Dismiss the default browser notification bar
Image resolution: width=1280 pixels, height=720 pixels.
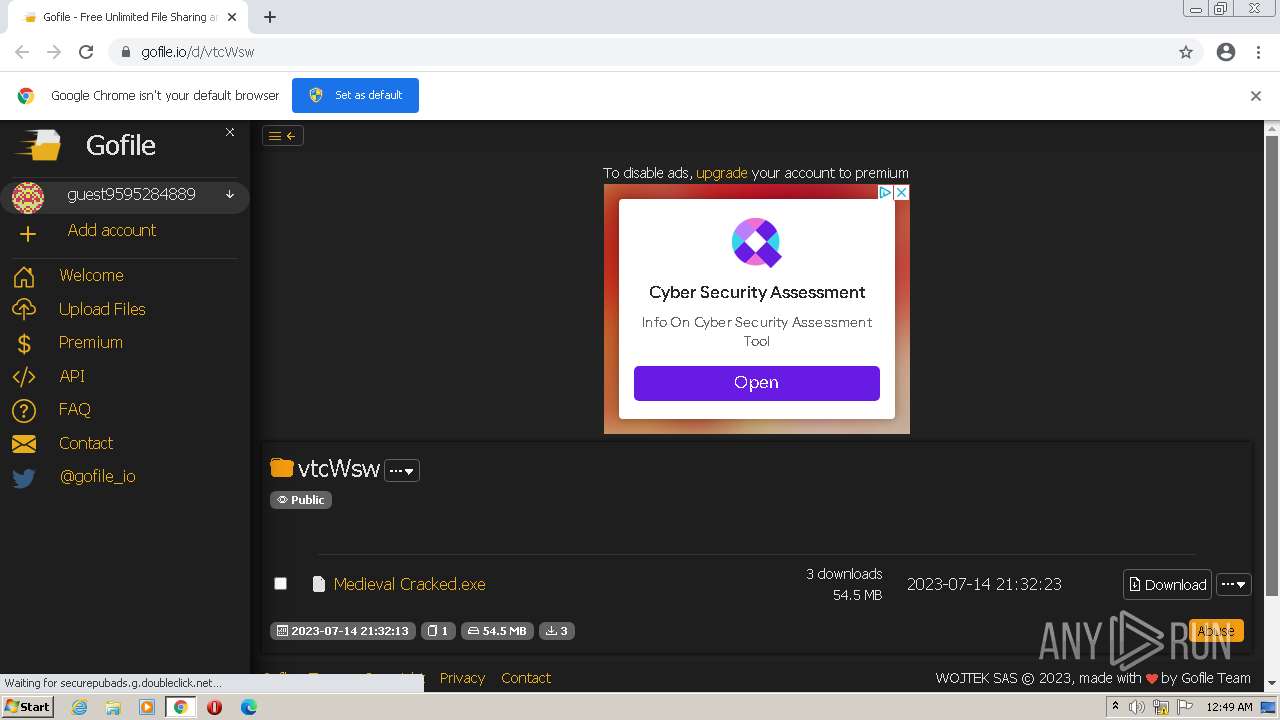click(1256, 96)
